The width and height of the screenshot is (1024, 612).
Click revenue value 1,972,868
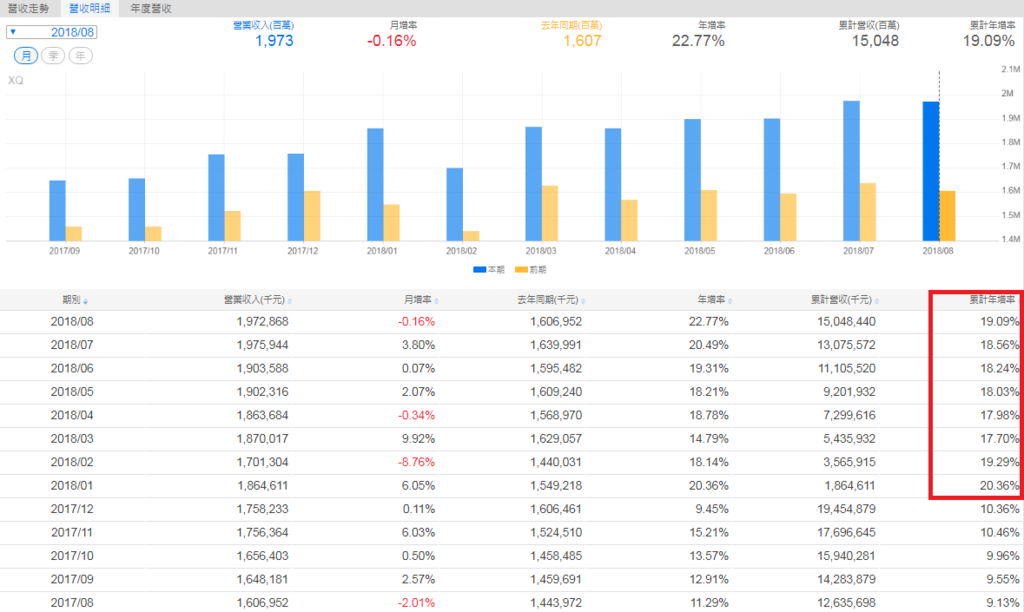tap(263, 322)
